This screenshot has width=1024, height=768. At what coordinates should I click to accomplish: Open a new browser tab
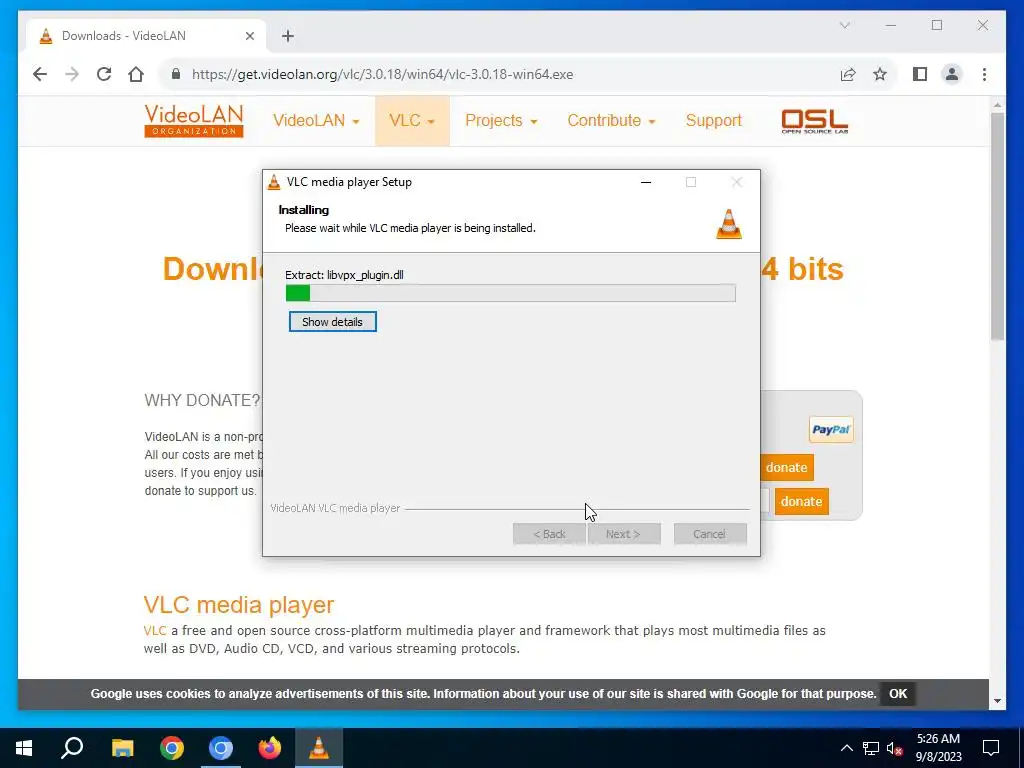288,36
